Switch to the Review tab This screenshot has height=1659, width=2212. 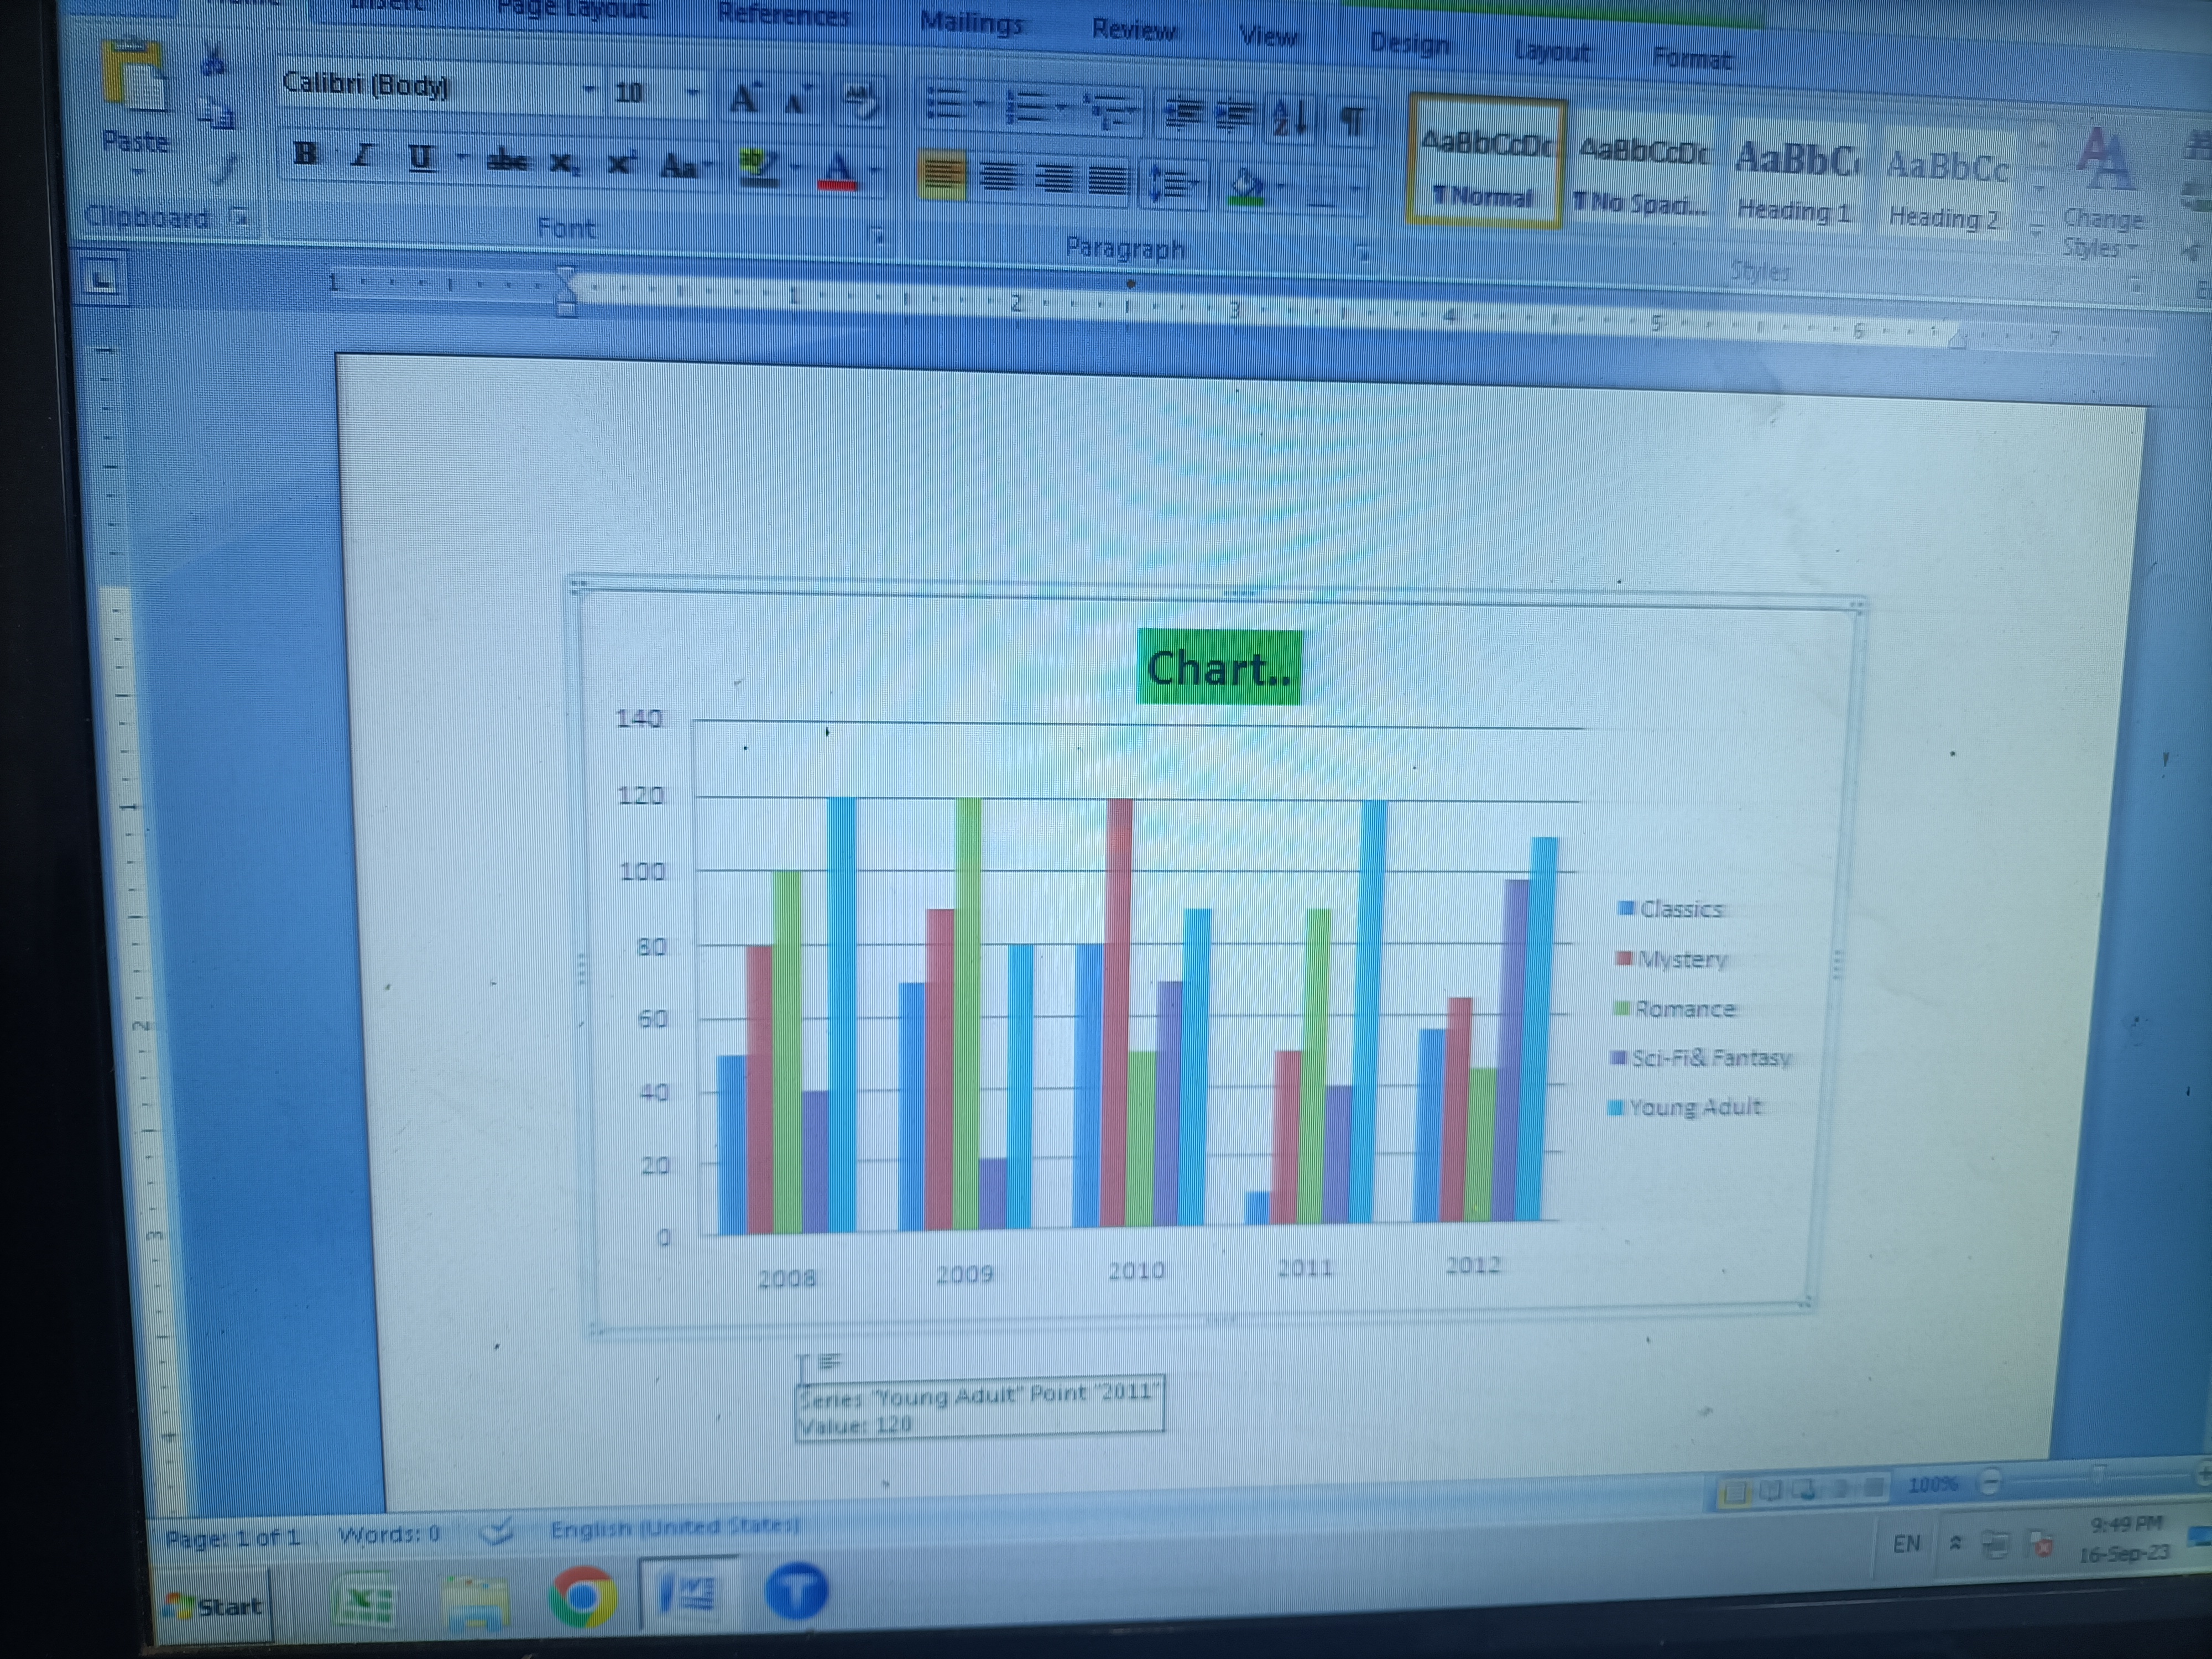pyautogui.click(x=1133, y=29)
